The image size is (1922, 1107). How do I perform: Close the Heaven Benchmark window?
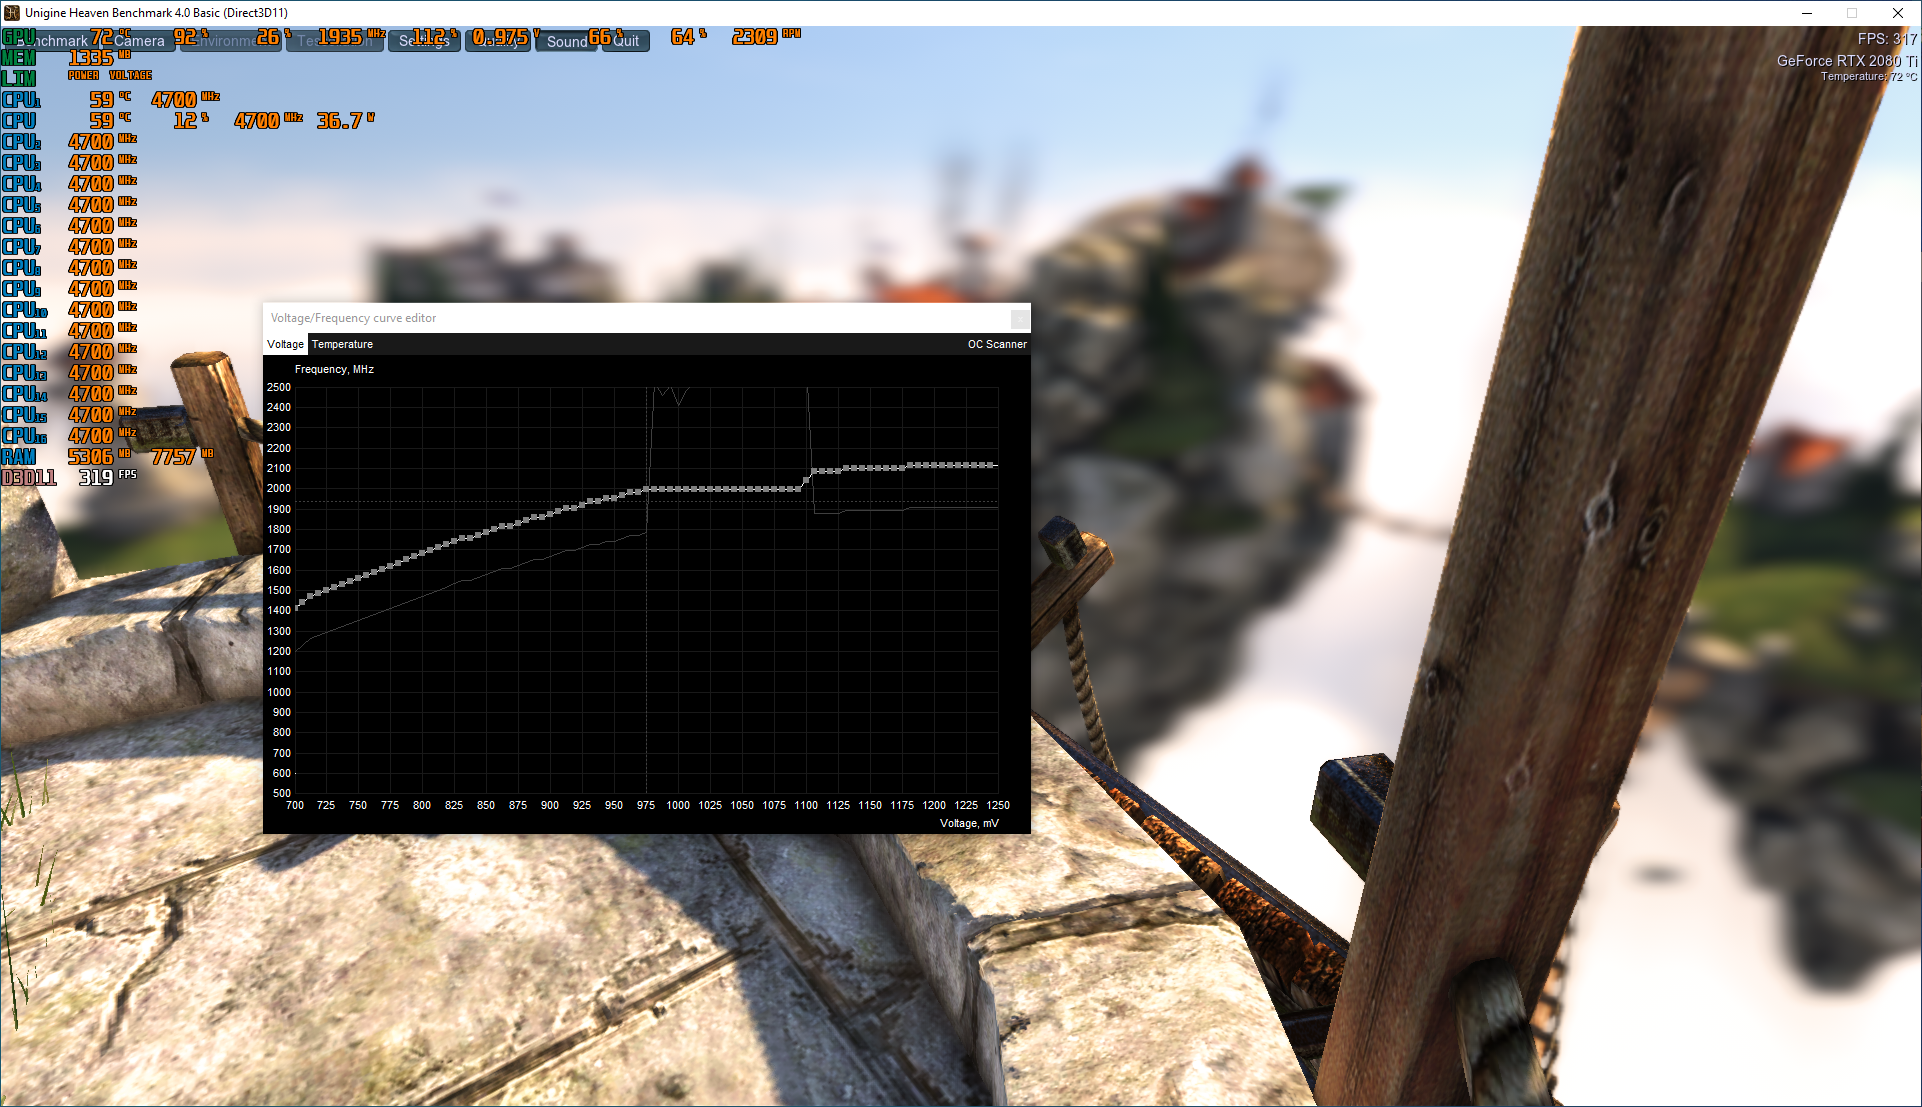pos(1897,13)
